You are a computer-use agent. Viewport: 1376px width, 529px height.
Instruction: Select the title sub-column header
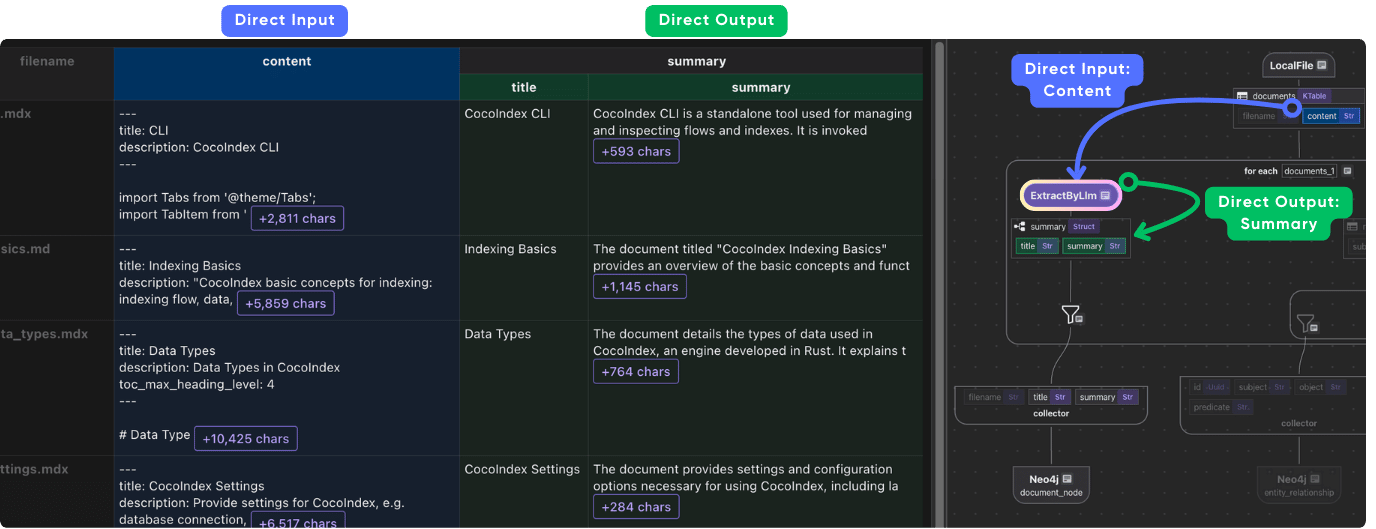click(x=523, y=87)
